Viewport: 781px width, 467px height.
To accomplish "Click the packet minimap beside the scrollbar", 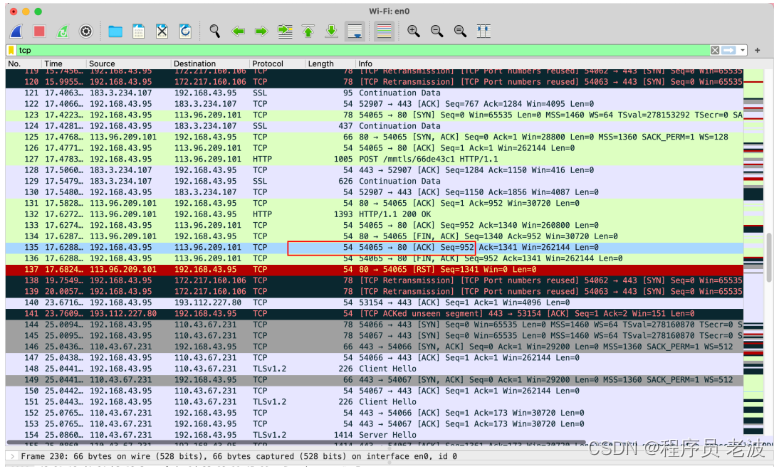I will click(x=753, y=254).
